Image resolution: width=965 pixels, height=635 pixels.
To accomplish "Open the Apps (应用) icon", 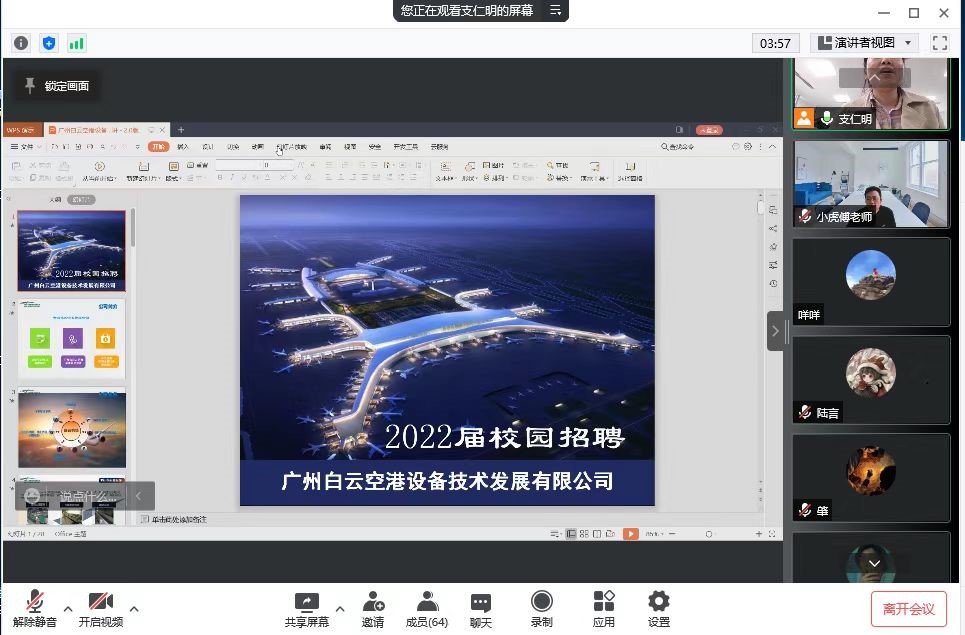I will 603,609.
